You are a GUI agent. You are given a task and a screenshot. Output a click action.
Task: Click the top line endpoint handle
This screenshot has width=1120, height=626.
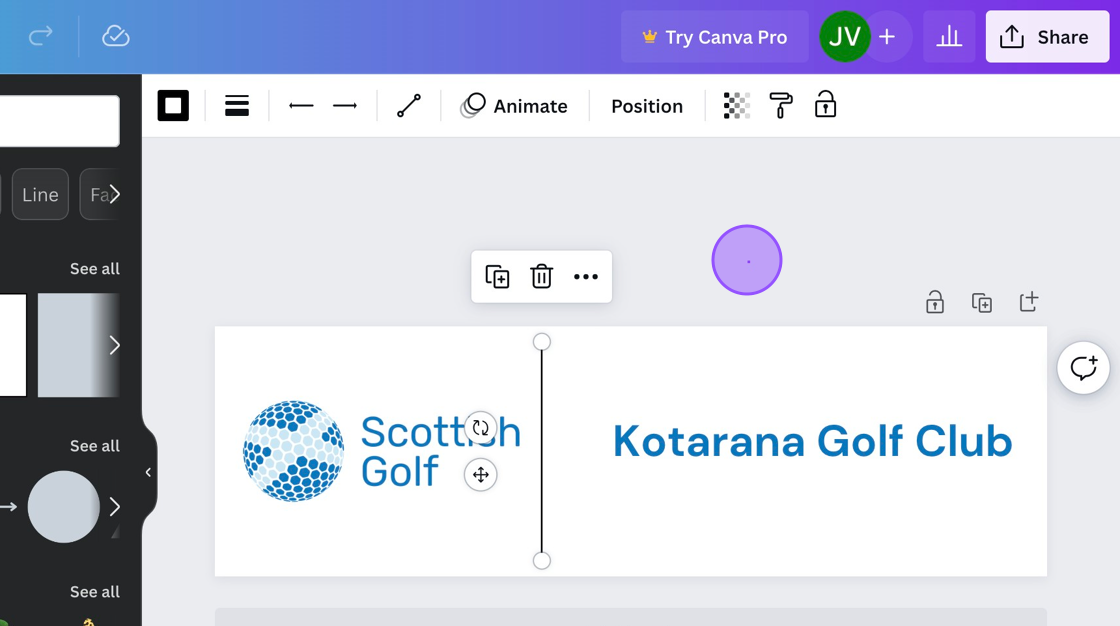click(541, 342)
